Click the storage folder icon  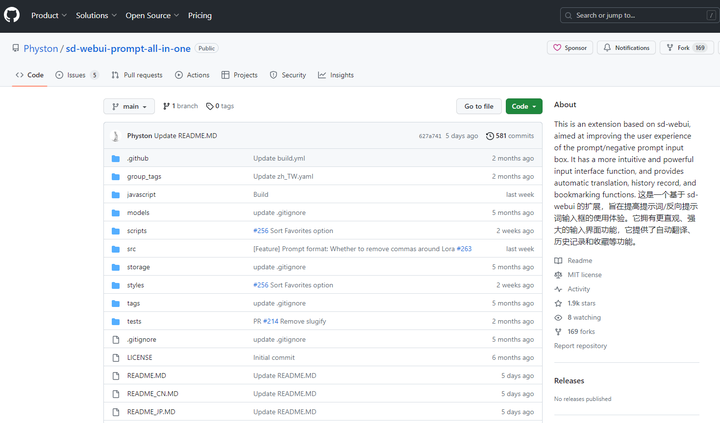pyautogui.click(x=116, y=267)
